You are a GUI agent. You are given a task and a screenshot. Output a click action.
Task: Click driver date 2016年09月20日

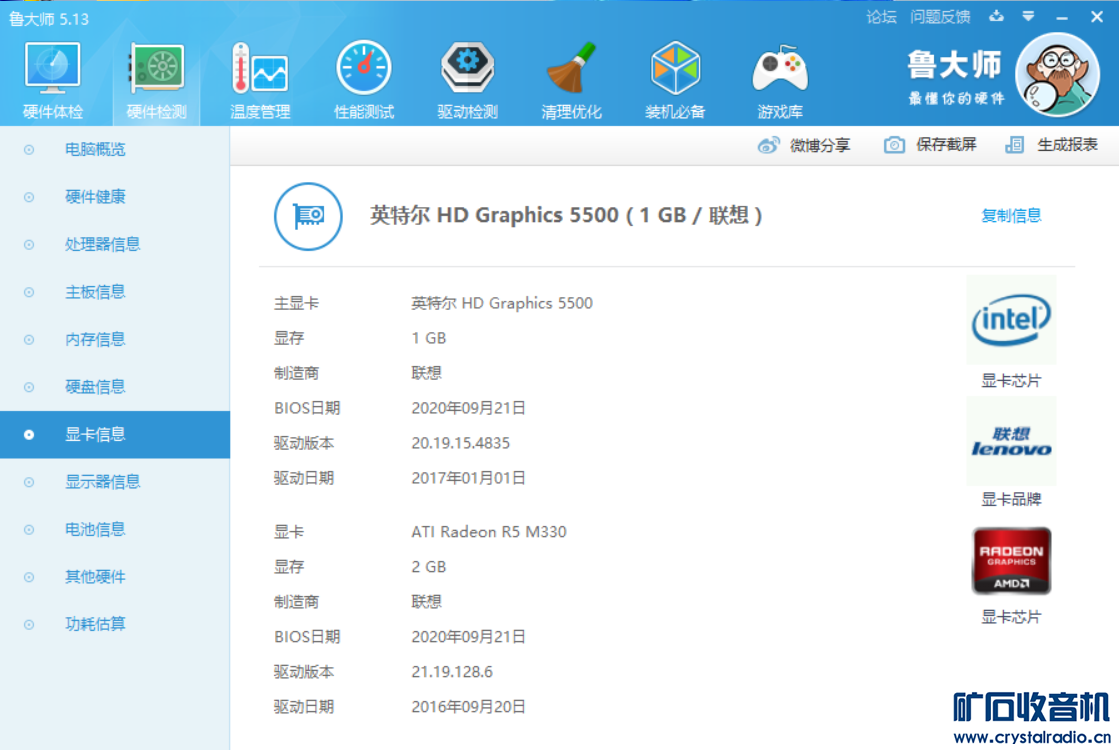point(468,706)
